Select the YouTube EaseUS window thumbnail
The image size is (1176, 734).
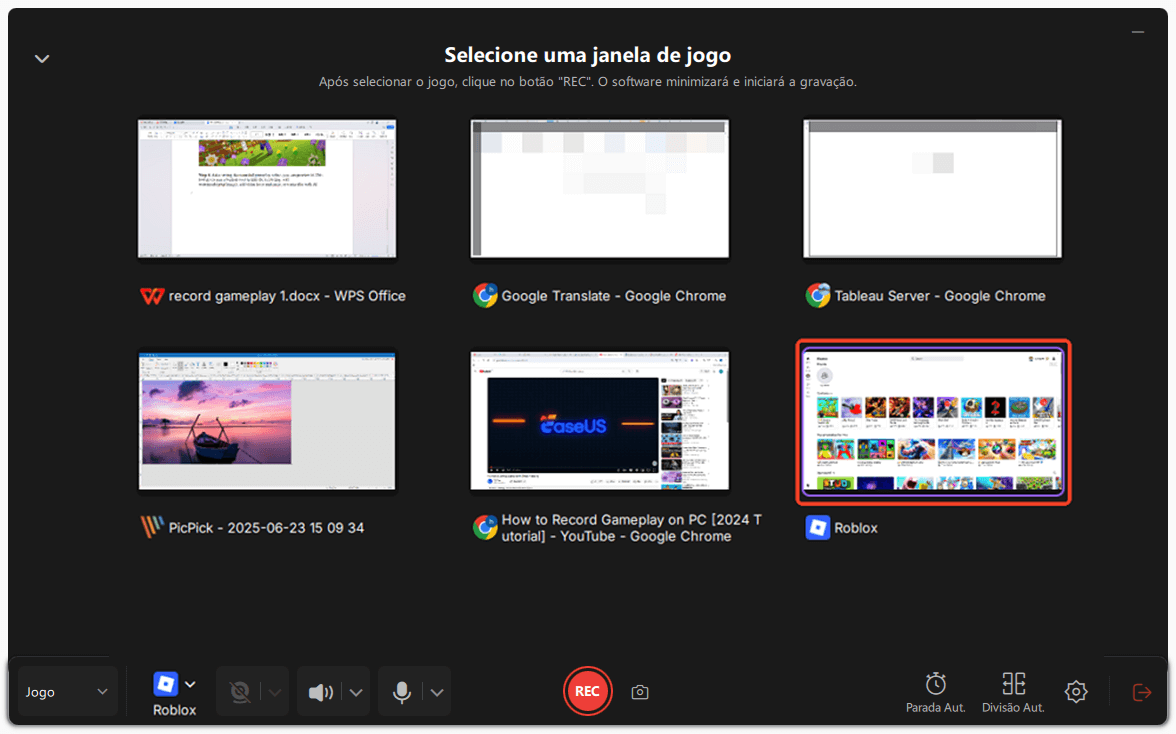[x=599, y=421]
